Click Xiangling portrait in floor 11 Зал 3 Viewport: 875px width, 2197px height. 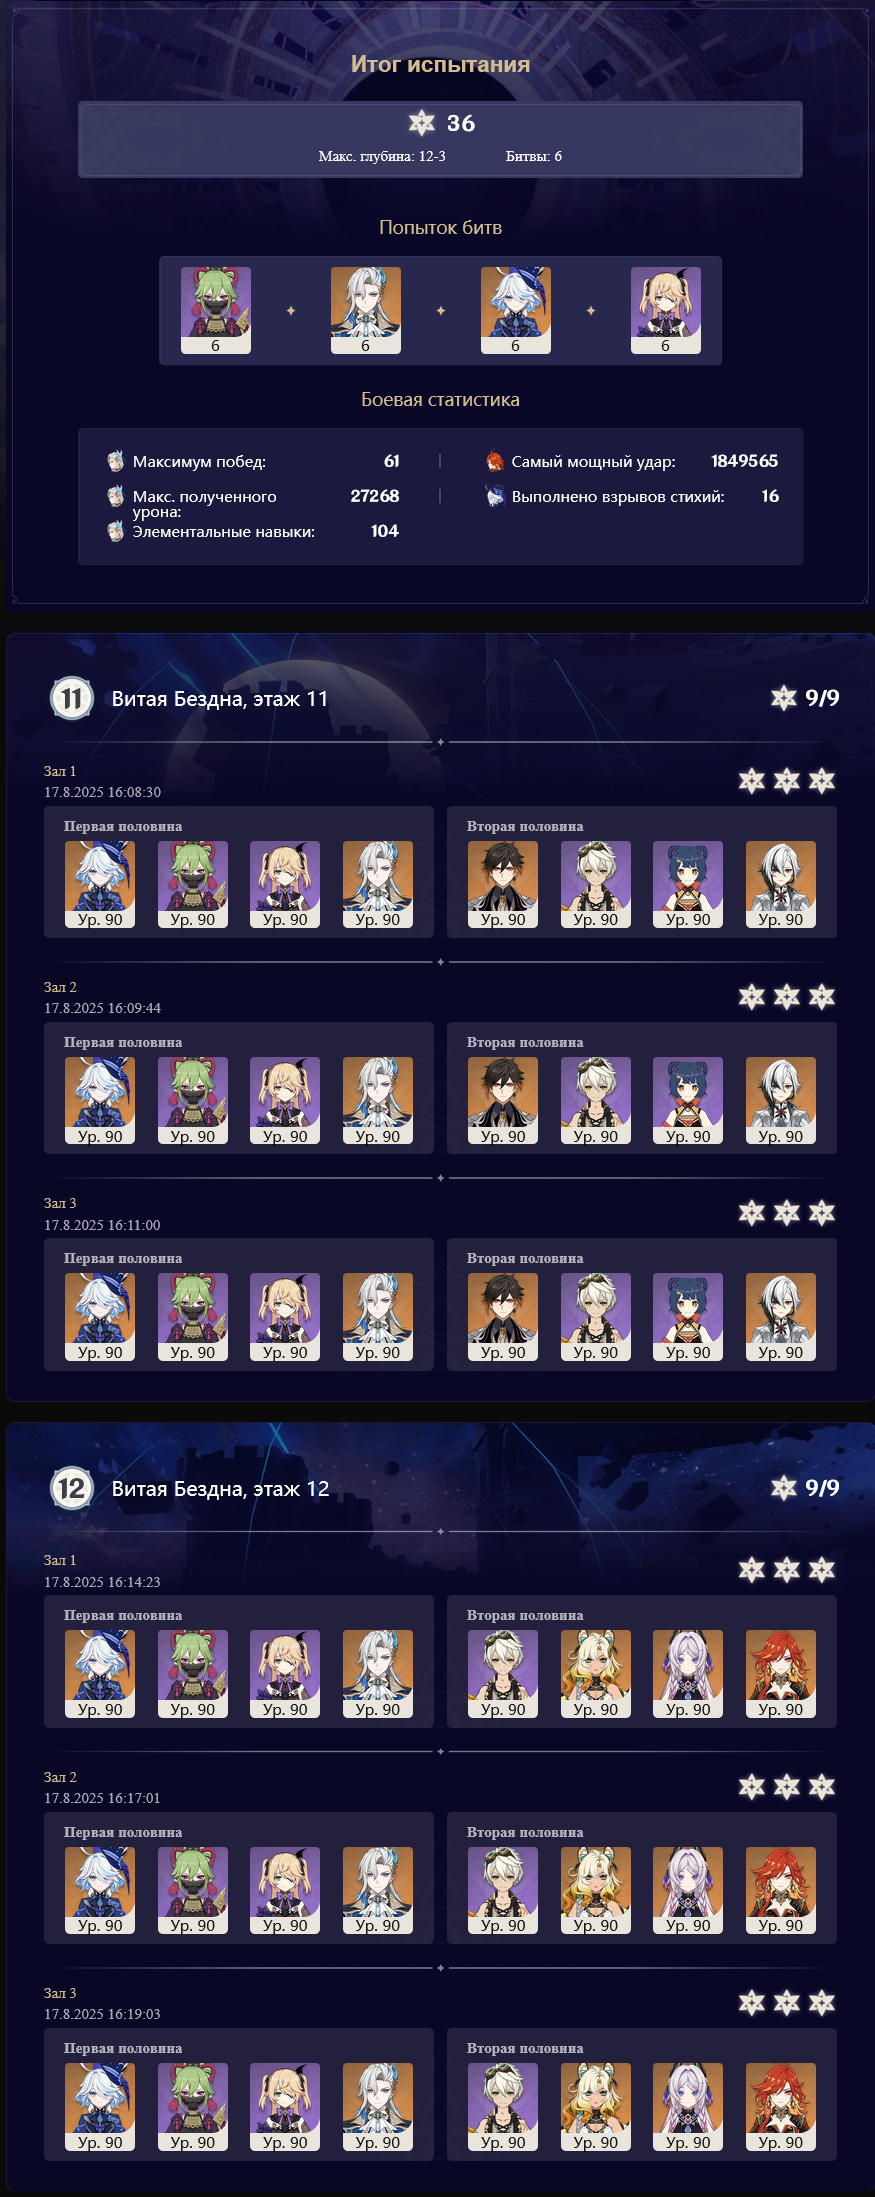click(x=688, y=1317)
